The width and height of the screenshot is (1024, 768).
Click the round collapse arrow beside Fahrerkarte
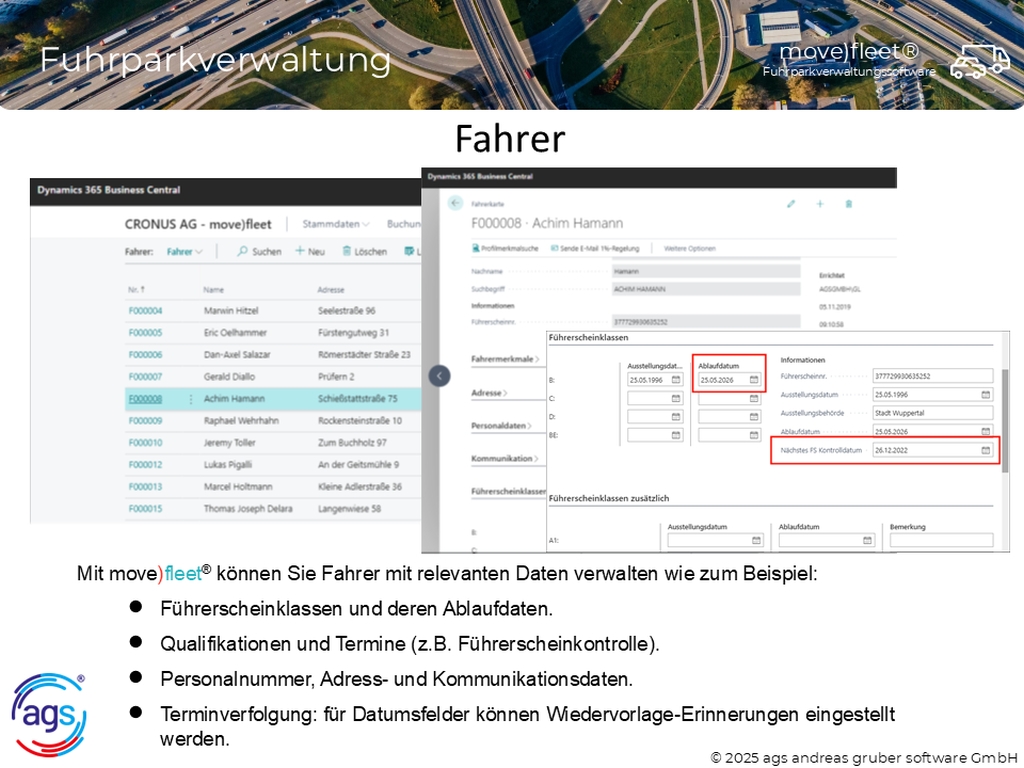440,376
